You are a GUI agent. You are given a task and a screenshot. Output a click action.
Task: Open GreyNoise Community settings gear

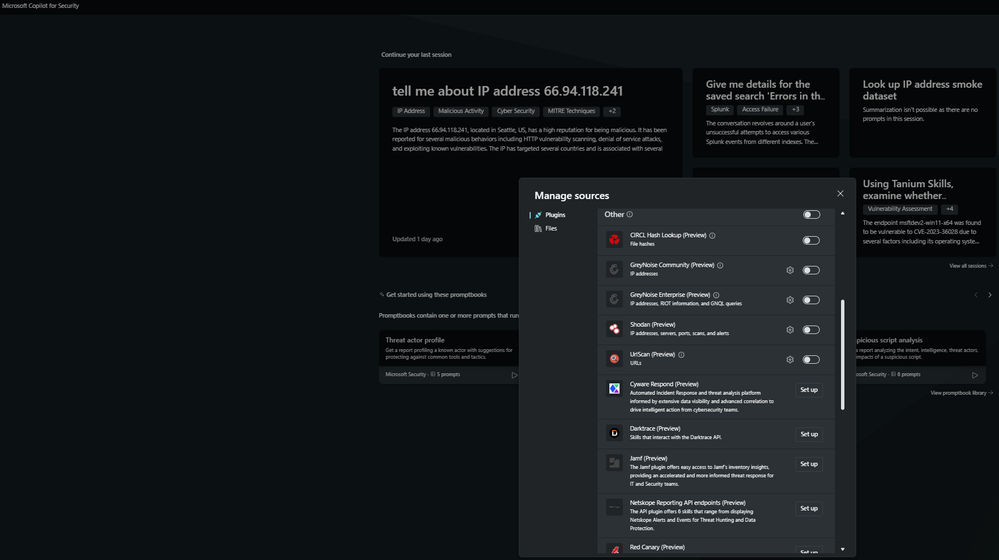[790, 270]
